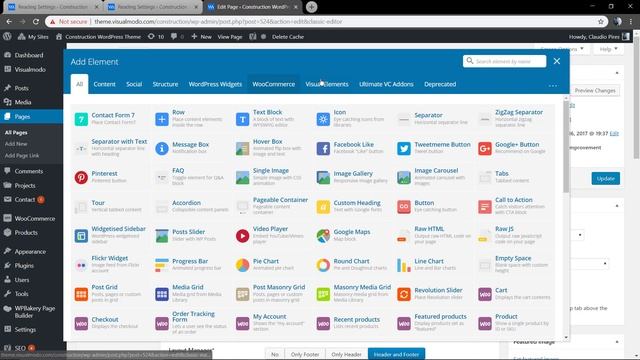Open the Structure tab
640x360 pixels.
click(x=165, y=84)
